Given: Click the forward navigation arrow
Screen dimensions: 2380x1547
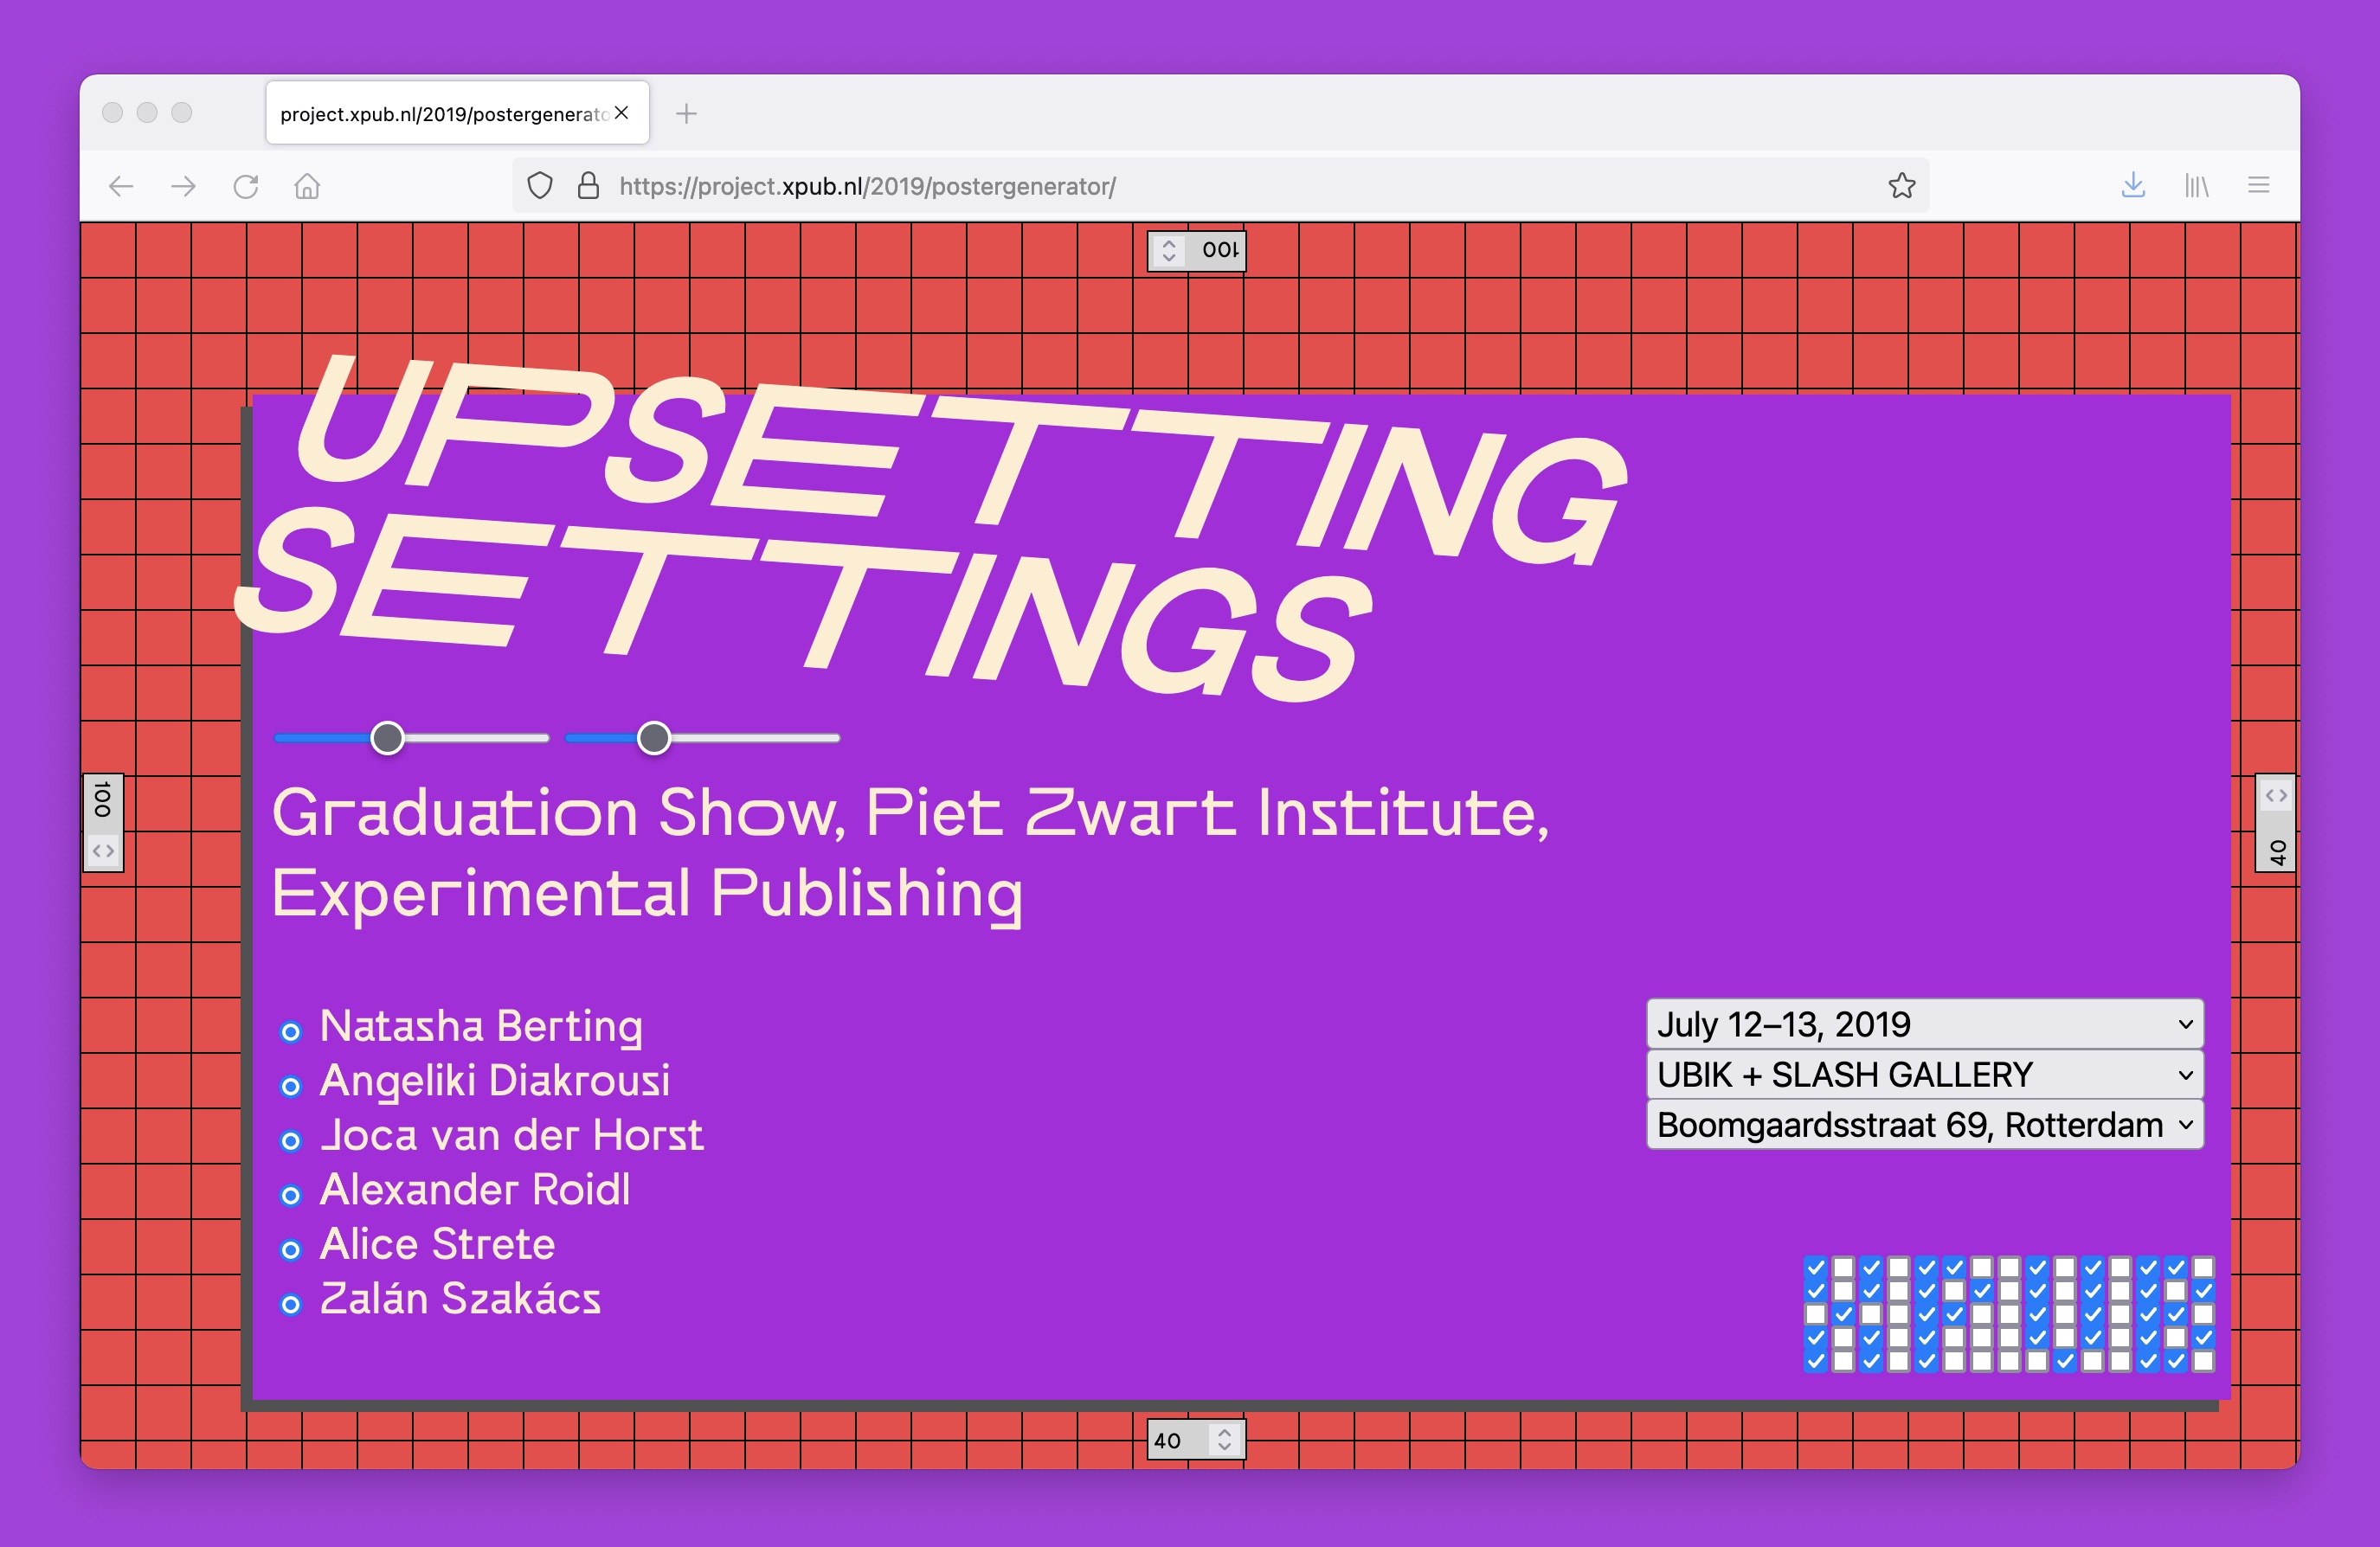Looking at the screenshot, I should click(x=183, y=186).
